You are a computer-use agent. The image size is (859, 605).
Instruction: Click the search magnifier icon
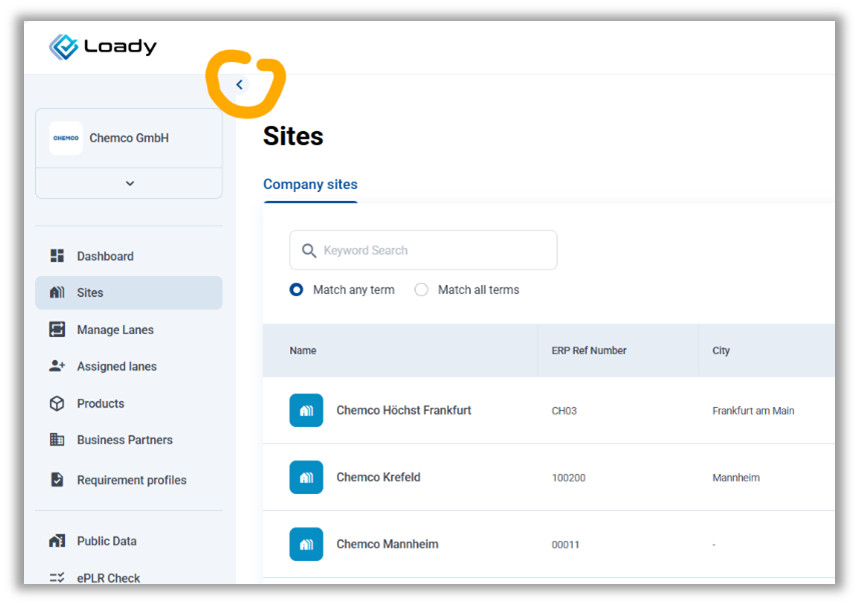(309, 250)
